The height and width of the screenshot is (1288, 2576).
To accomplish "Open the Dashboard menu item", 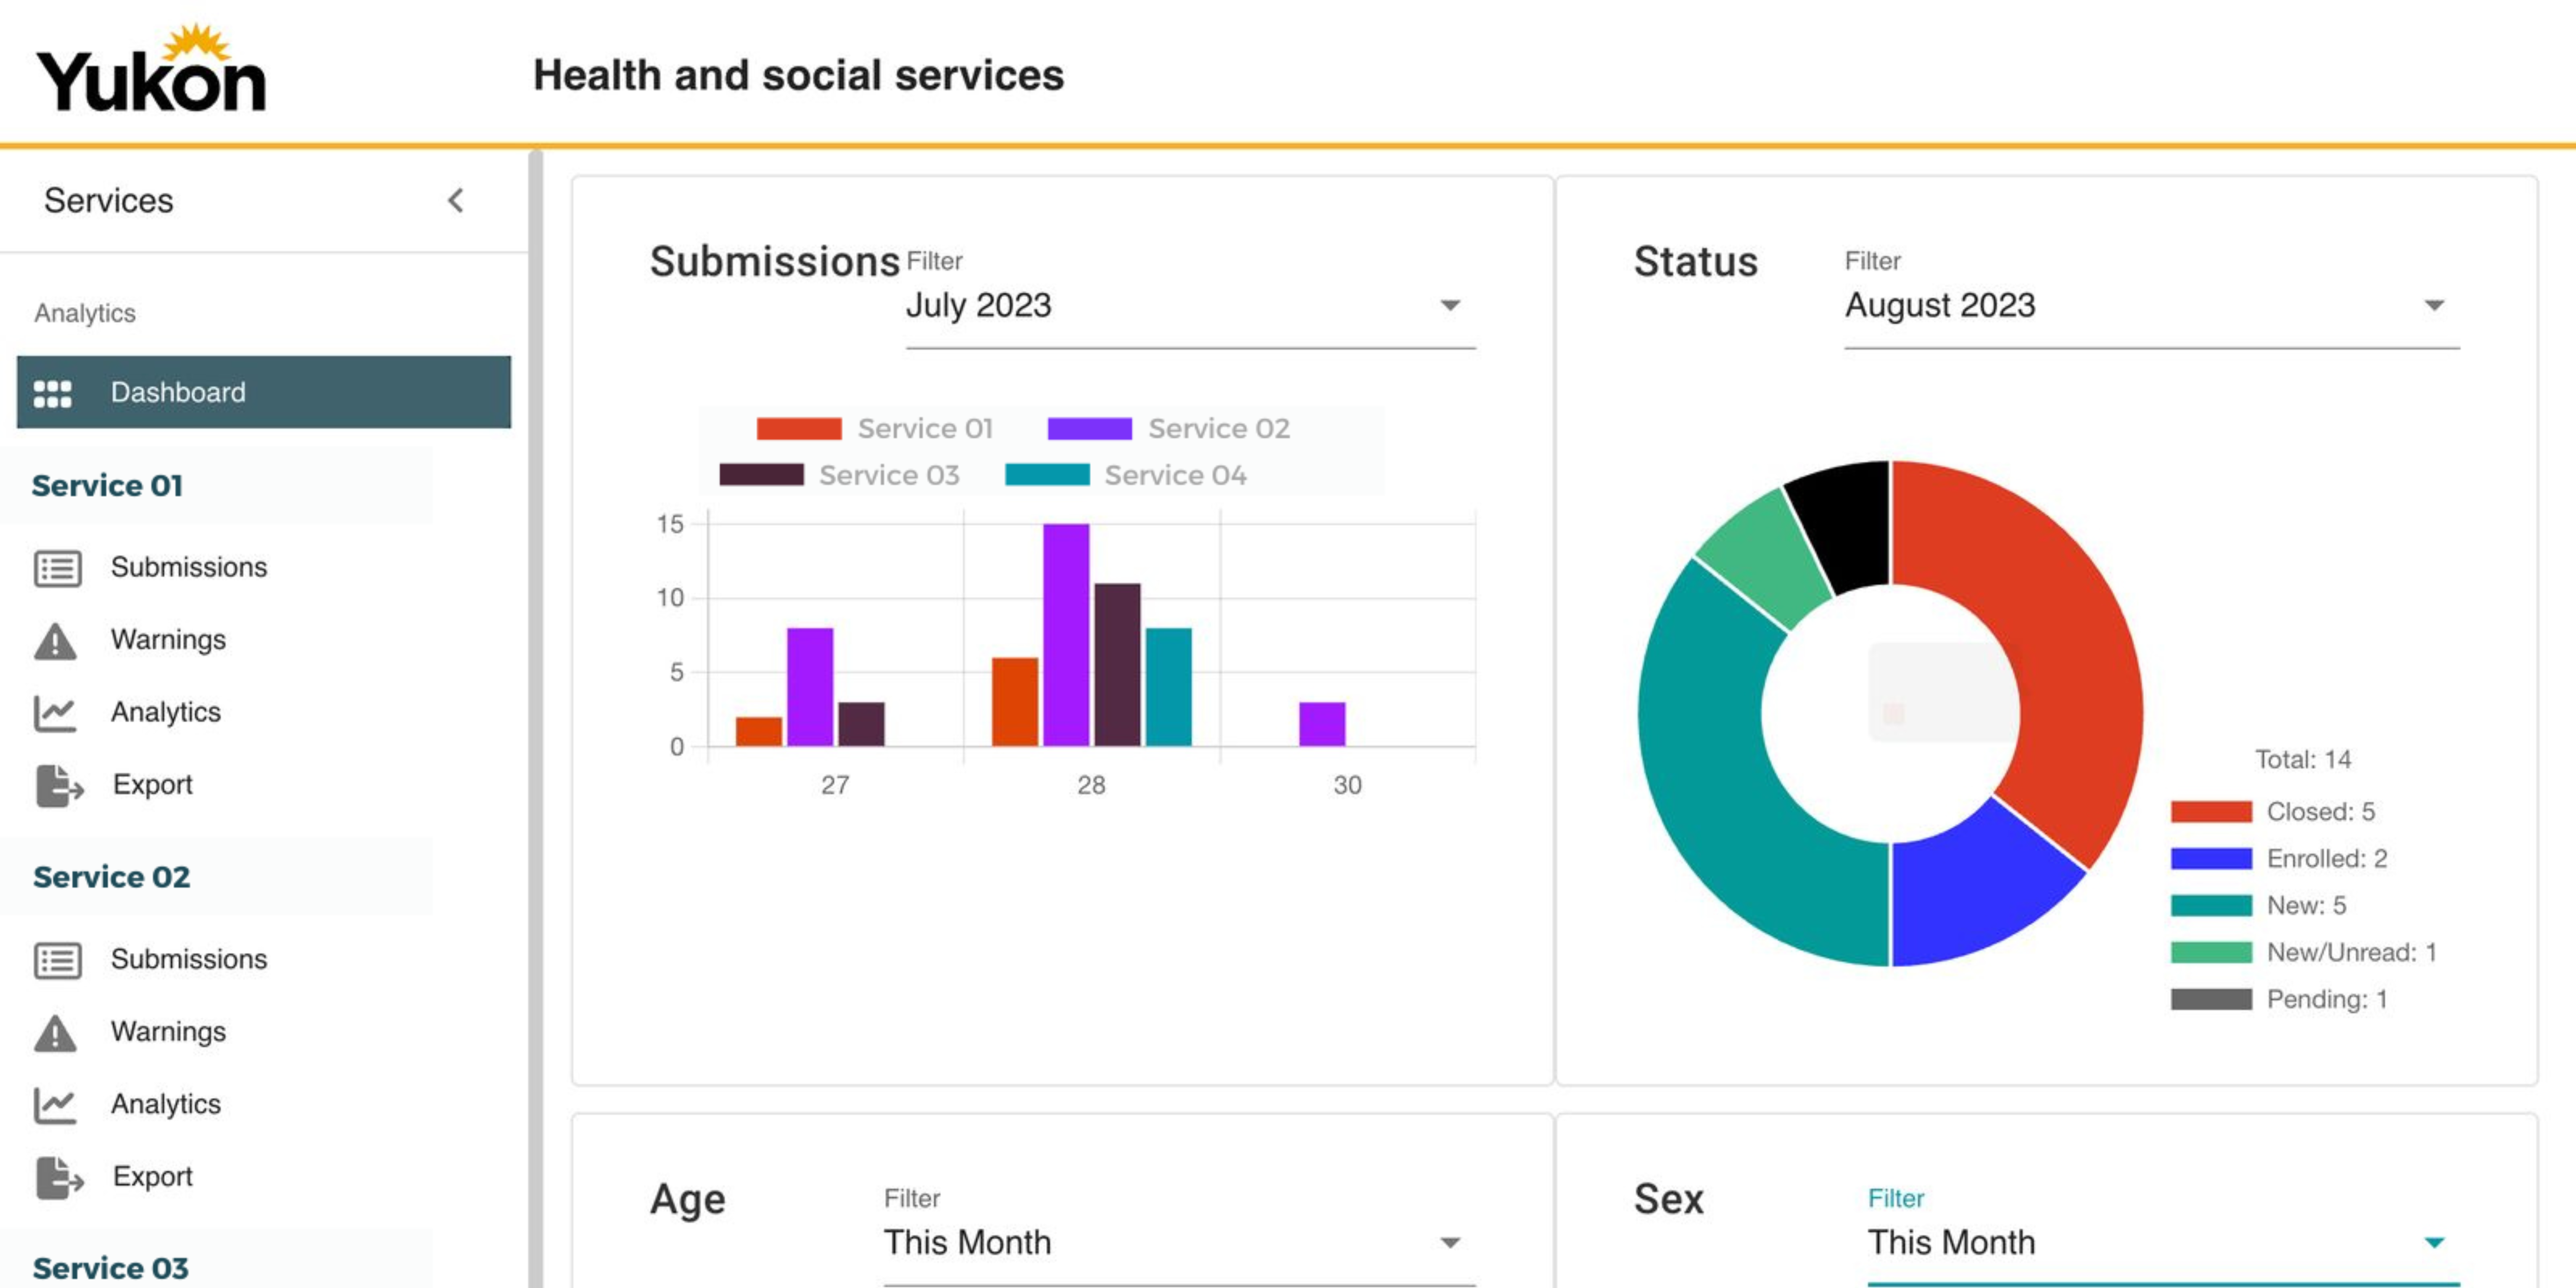I will [264, 392].
